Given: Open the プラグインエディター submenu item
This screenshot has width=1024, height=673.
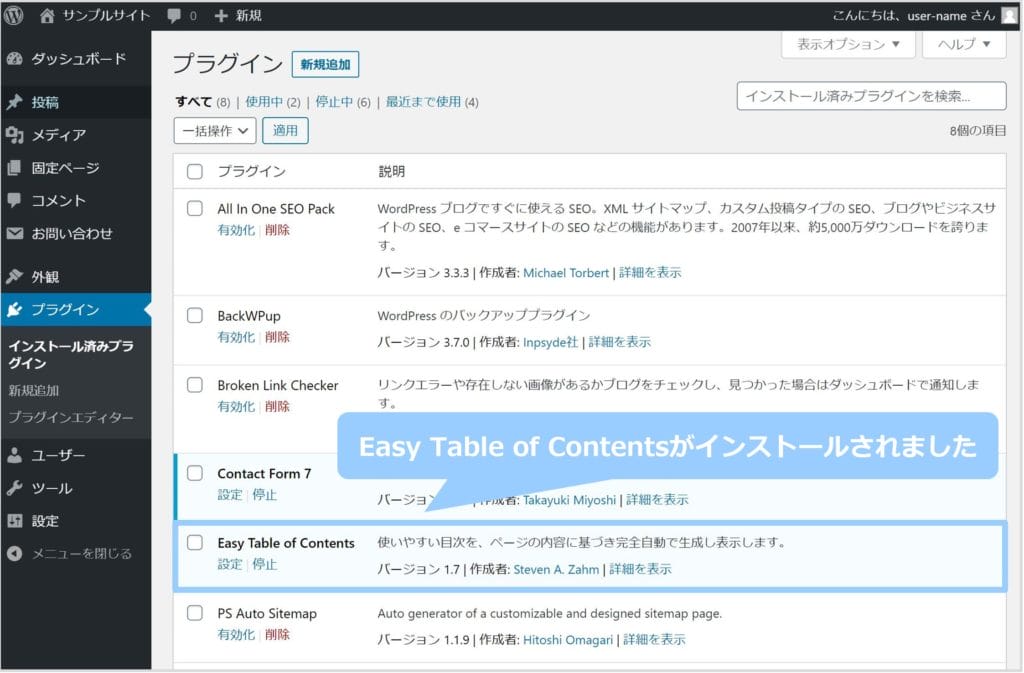Looking at the screenshot, I should 71,417.
